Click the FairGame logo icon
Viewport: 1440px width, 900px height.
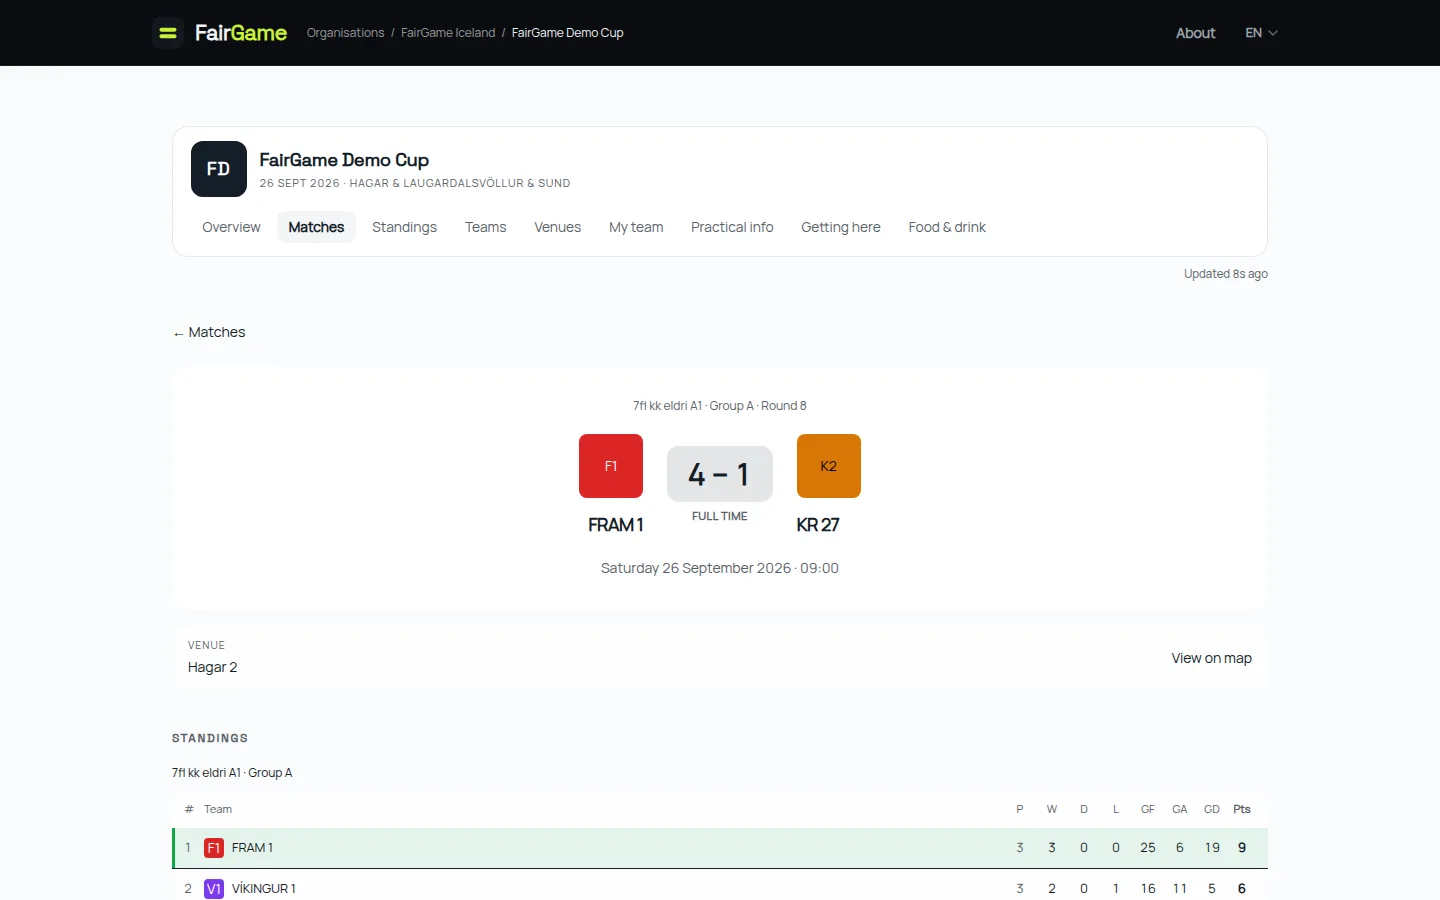[x=168, y=33]
